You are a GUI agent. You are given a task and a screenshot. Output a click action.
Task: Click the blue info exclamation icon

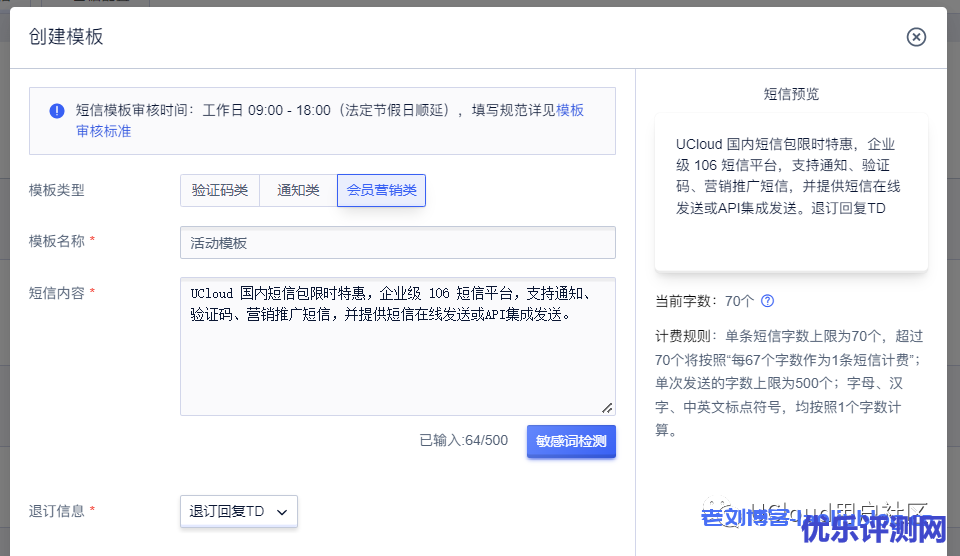pos(57,111)
